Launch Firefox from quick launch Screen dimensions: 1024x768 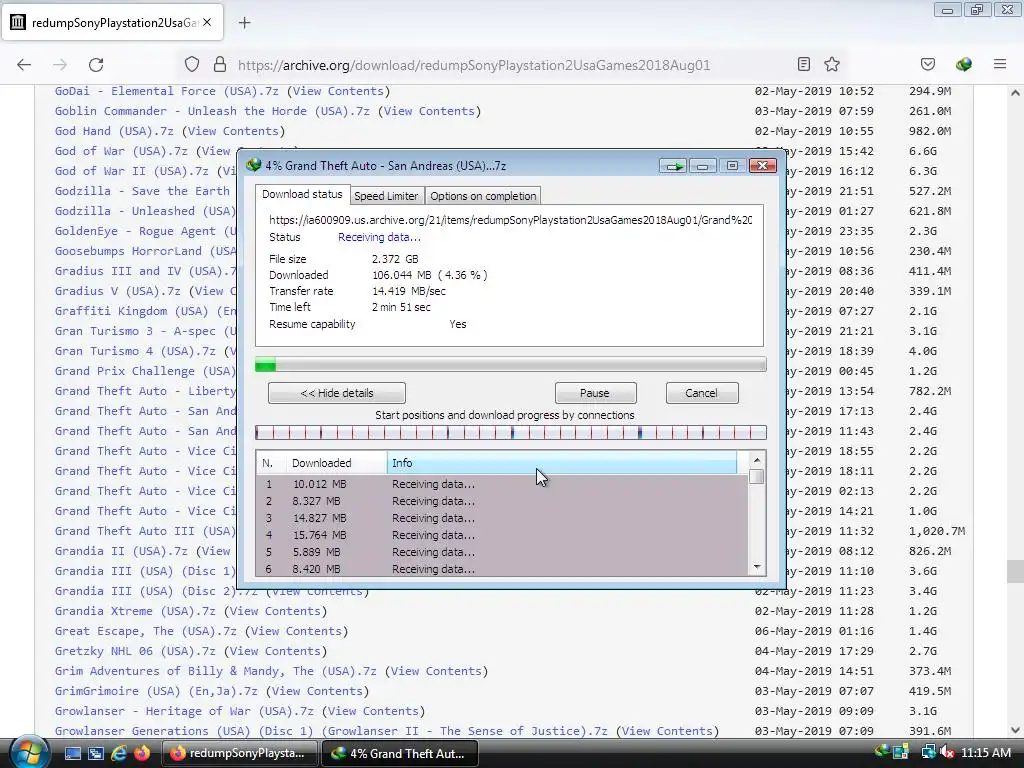pyautogui.click(x=141, y=754)
